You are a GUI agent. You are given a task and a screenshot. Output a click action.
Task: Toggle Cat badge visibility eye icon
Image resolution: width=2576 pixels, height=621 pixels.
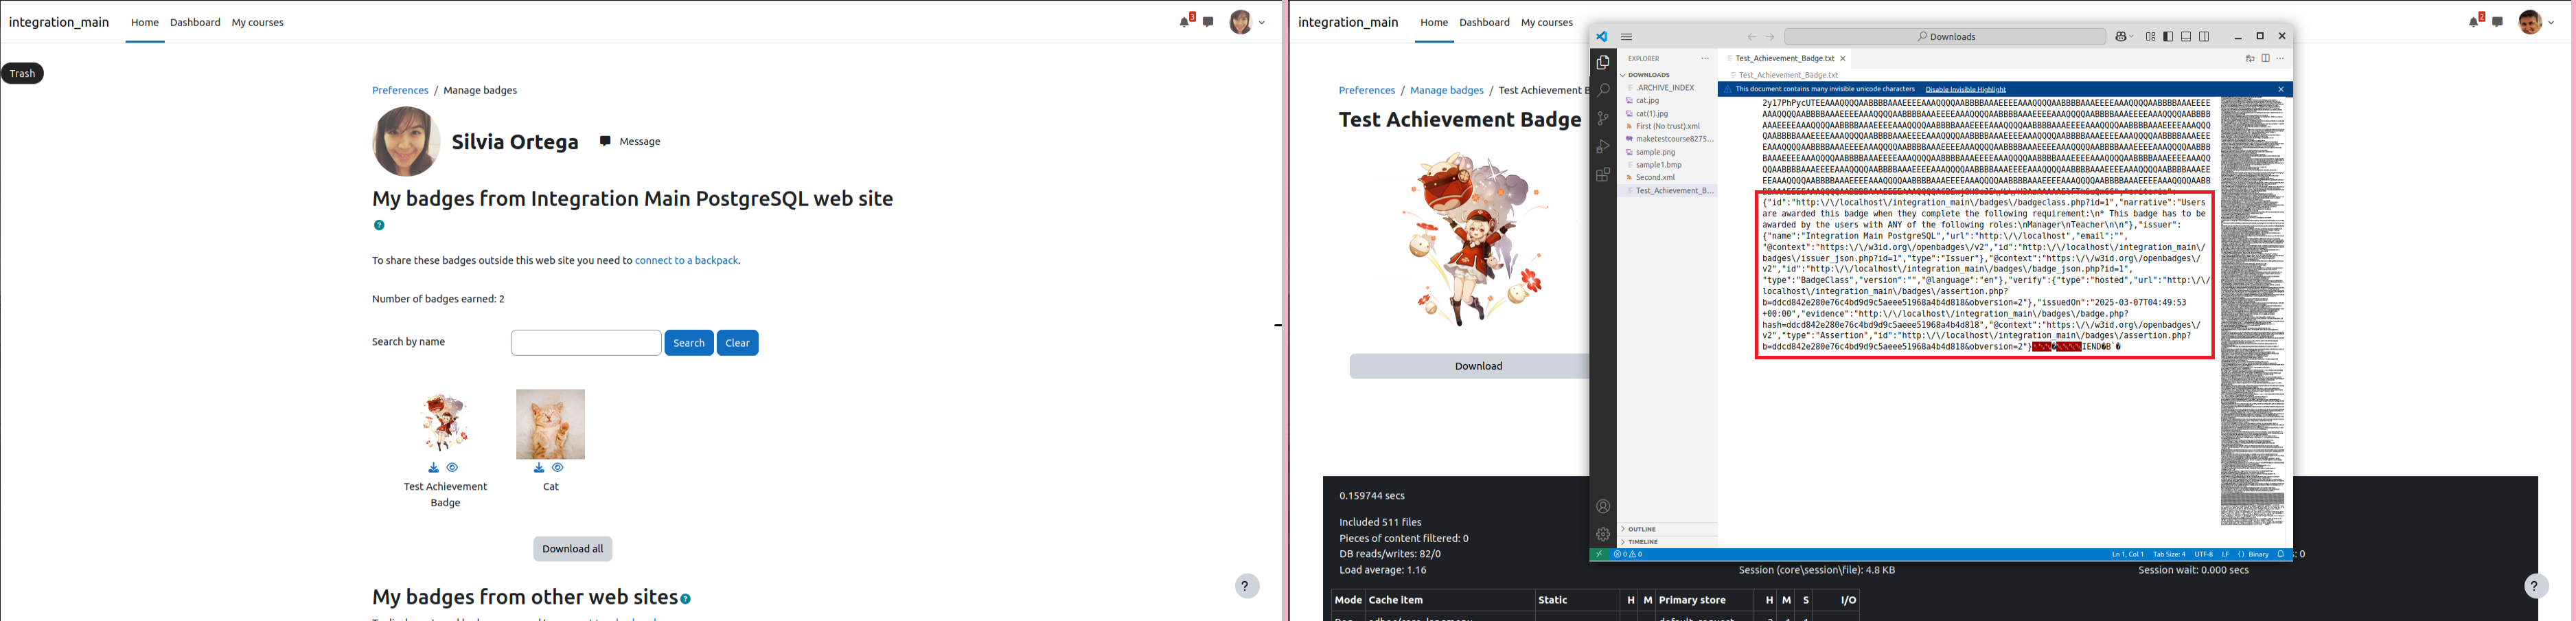pyautogui.click(x=558, y=468)
